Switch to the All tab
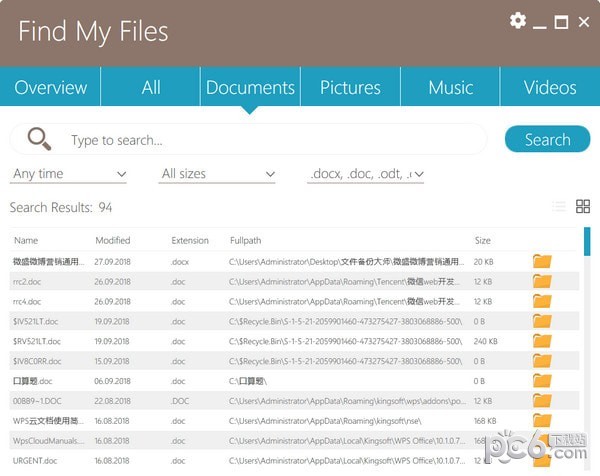The image size is (600, 476). click(150, 87)
